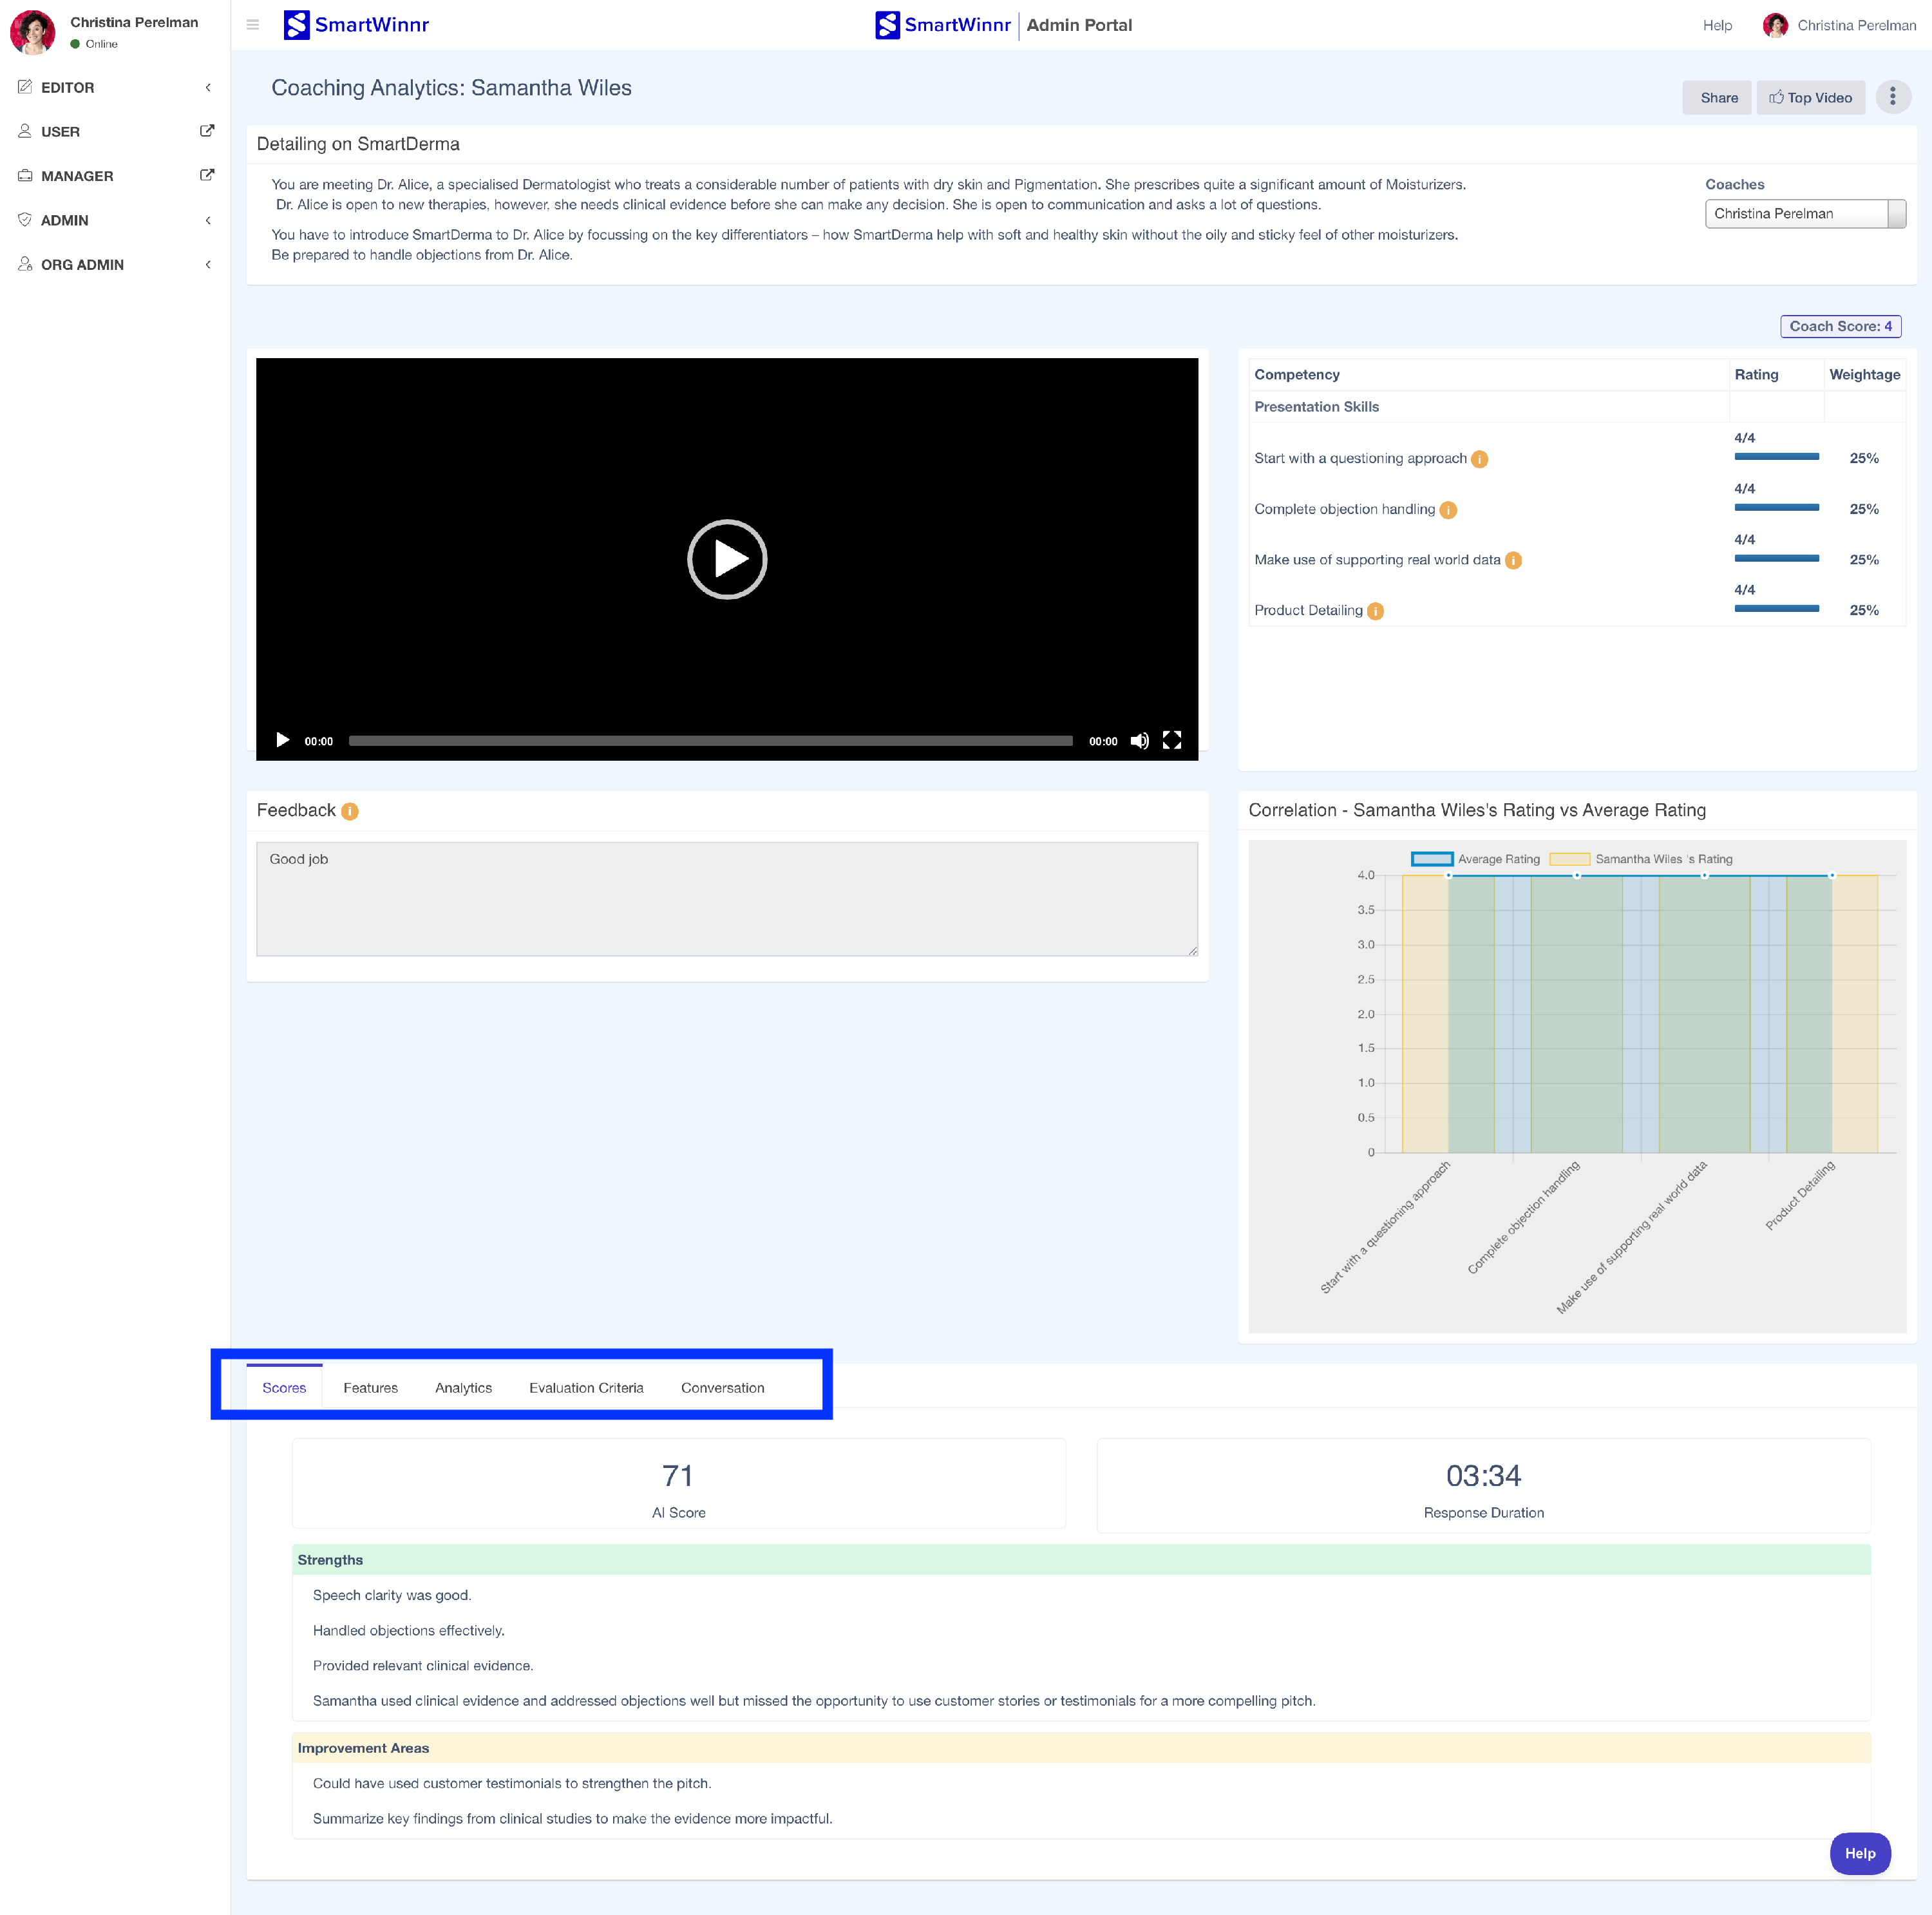Screen dimensions: 1932x1915
Task: Enter fullscreen mode on the video
Action: click(x=1172, y=741)
